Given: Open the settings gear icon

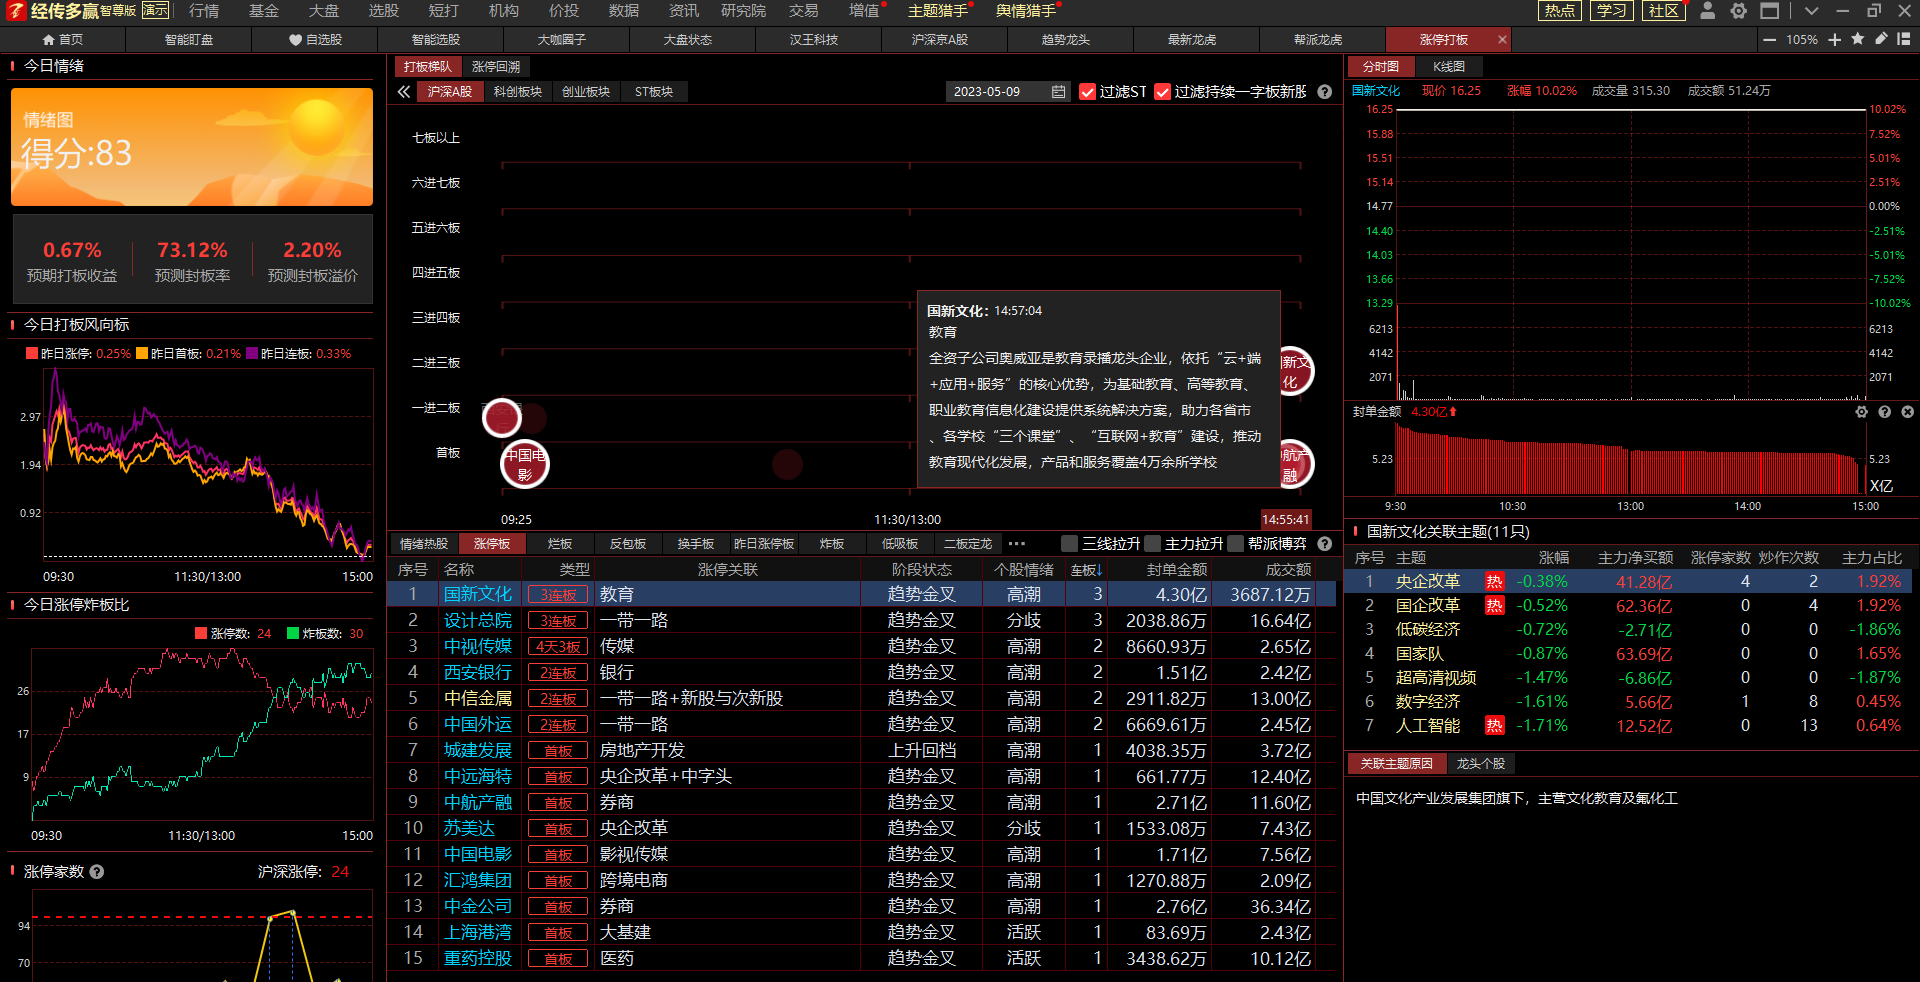Looking at the screenshot, I should click(x=1739, y=11).
